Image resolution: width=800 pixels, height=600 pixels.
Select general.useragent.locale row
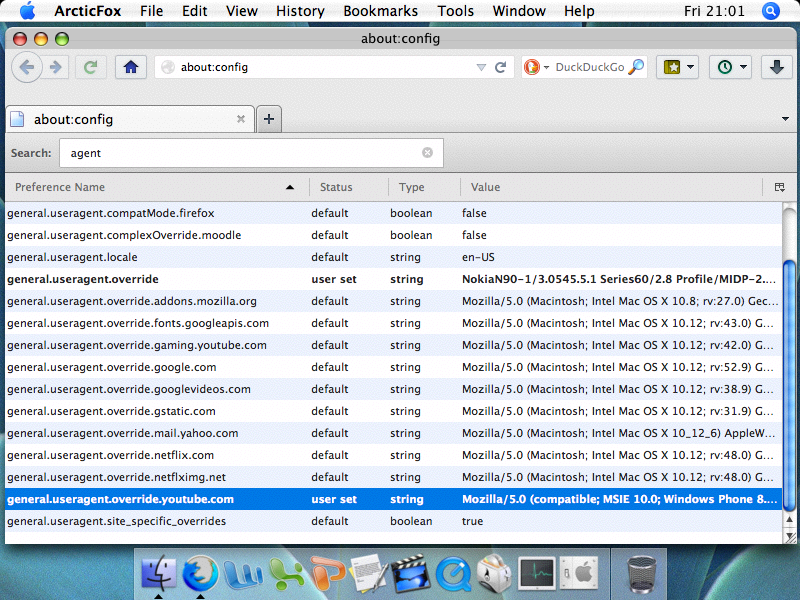(393, 257)
